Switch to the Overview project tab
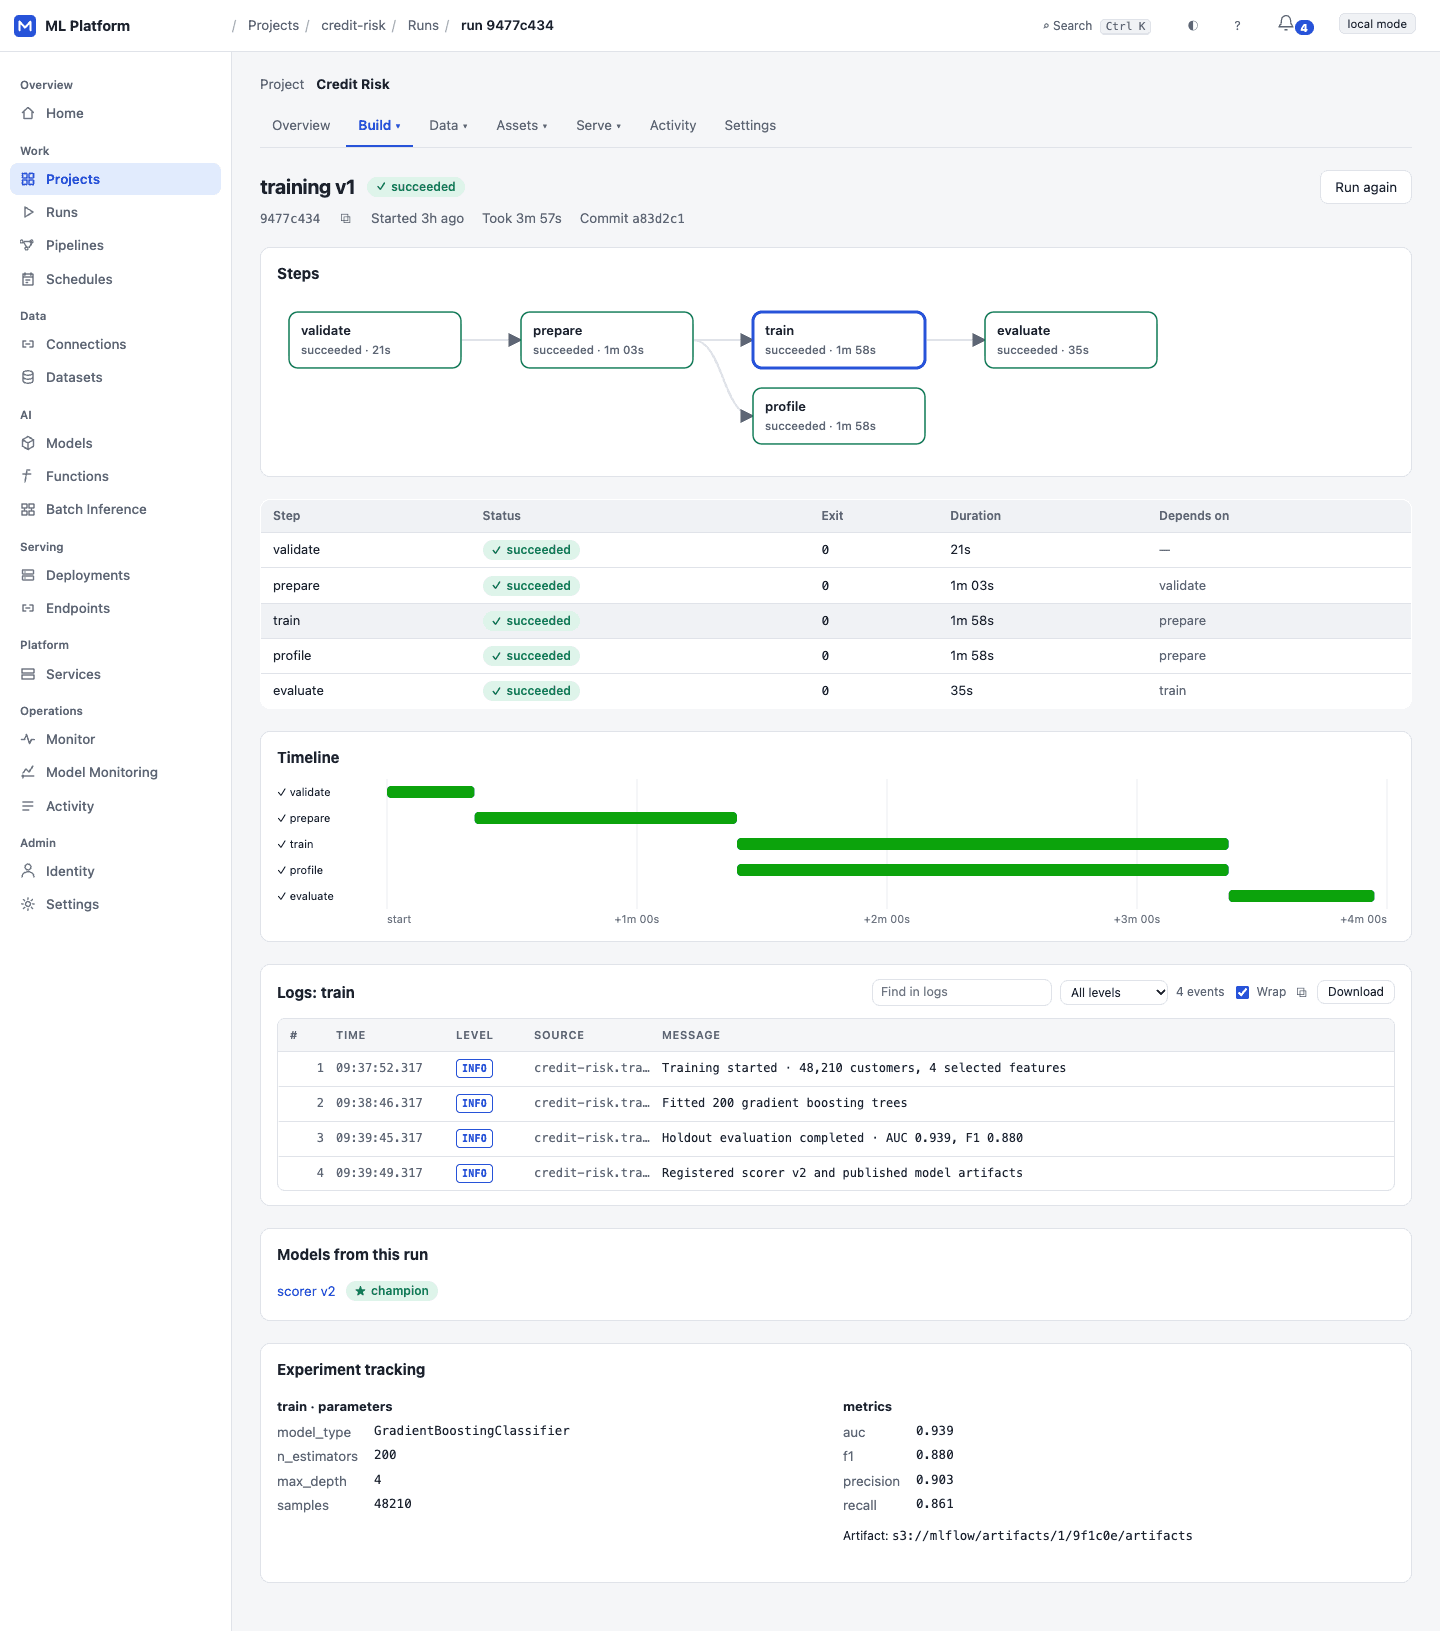Screen dimensions: 1440x1631 pos(301,125)
